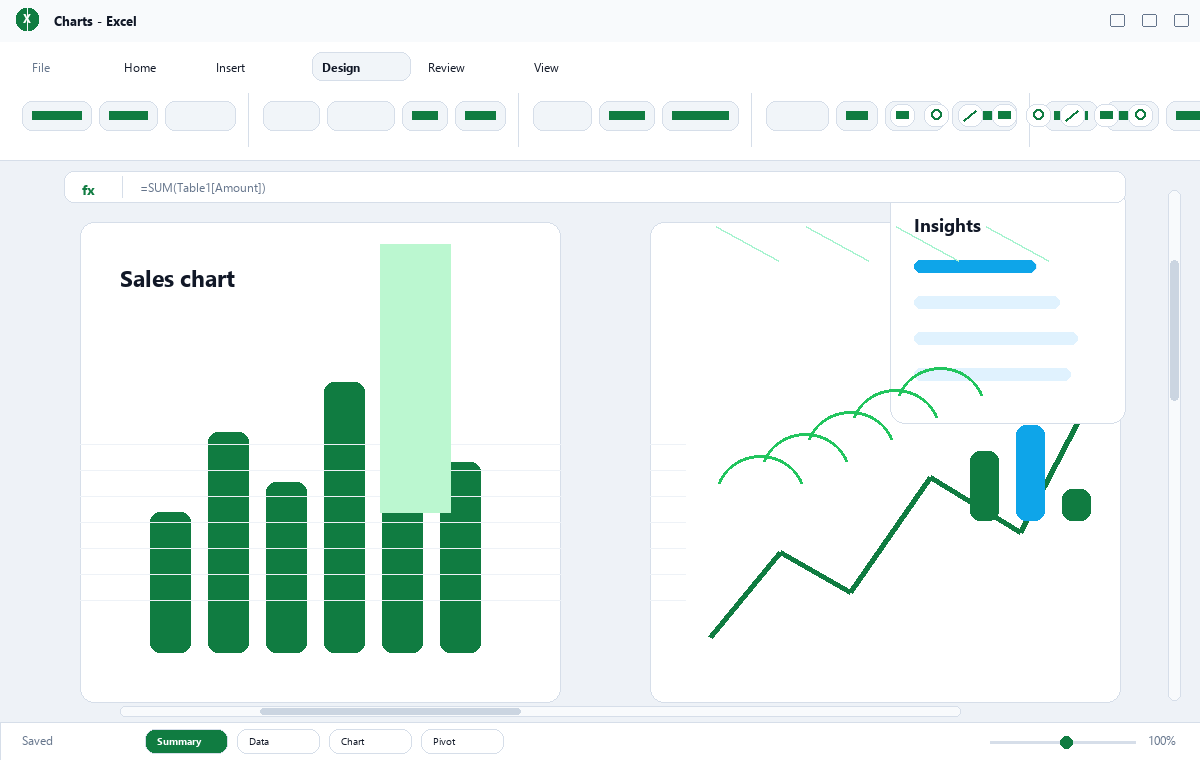Switch to the Home ribbon tab
The height and width of the screenshot is (760, 1200).
140,68
